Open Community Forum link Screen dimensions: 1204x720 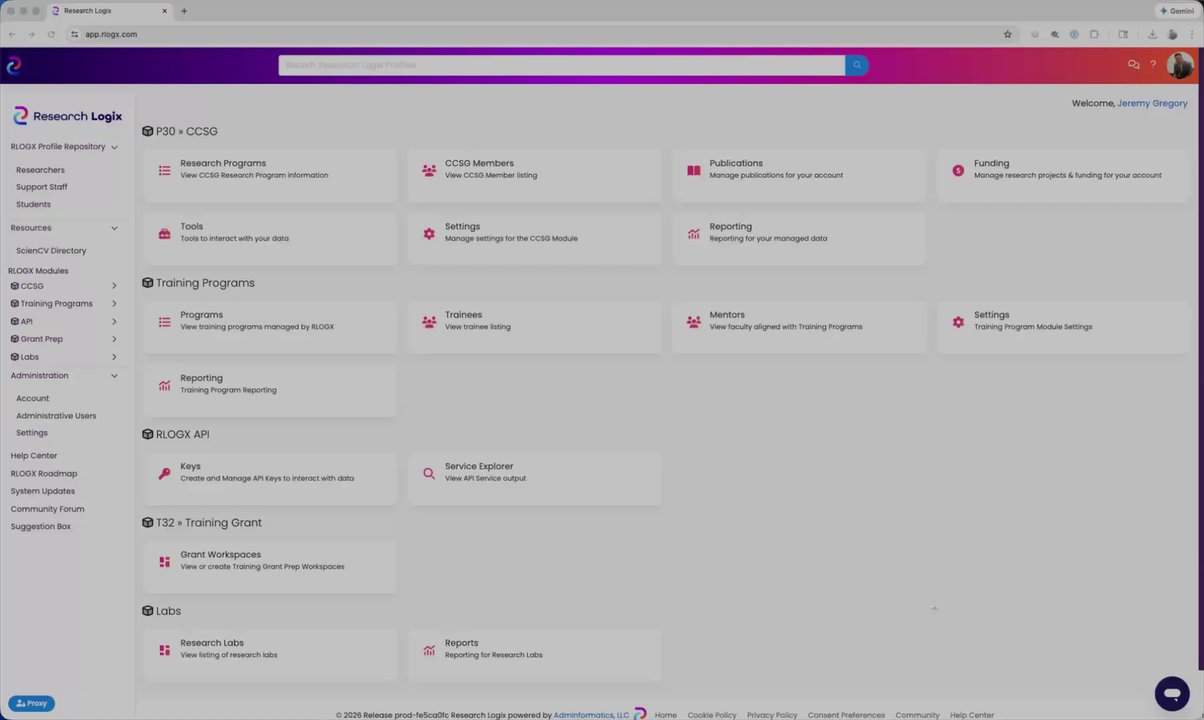click(x=47, y=509)
